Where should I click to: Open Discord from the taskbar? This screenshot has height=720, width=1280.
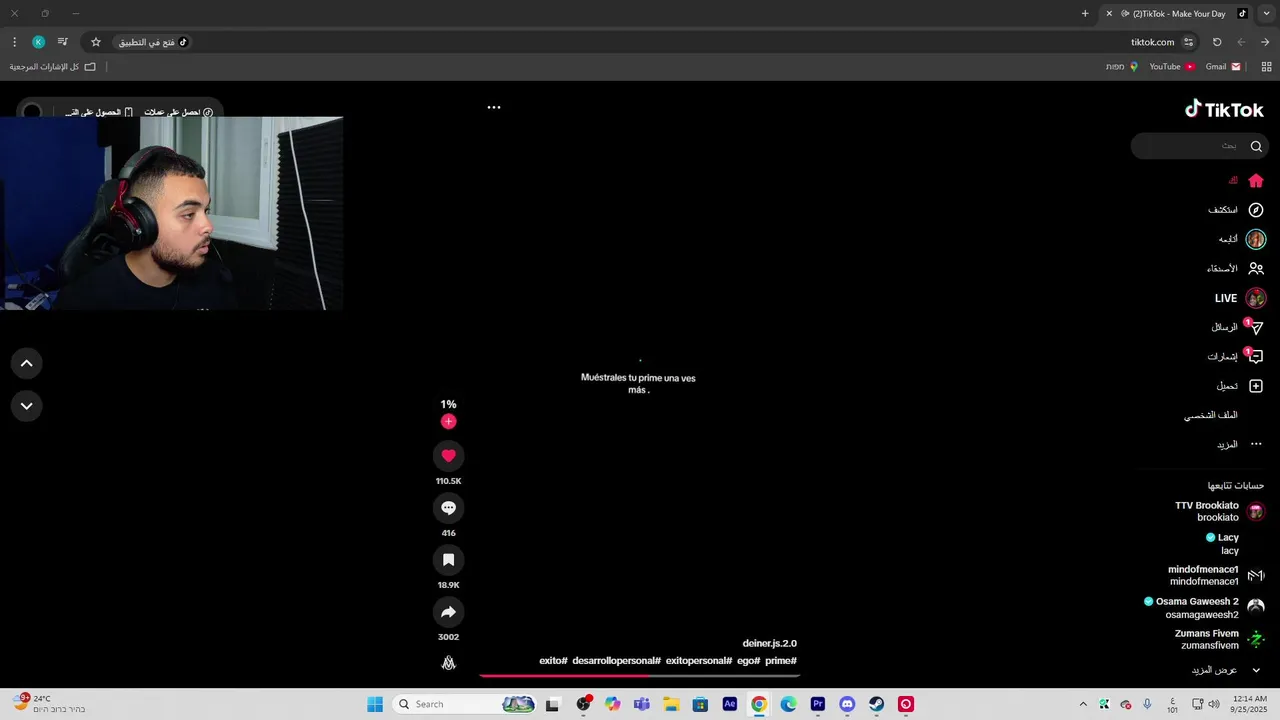tap(847, 704)
